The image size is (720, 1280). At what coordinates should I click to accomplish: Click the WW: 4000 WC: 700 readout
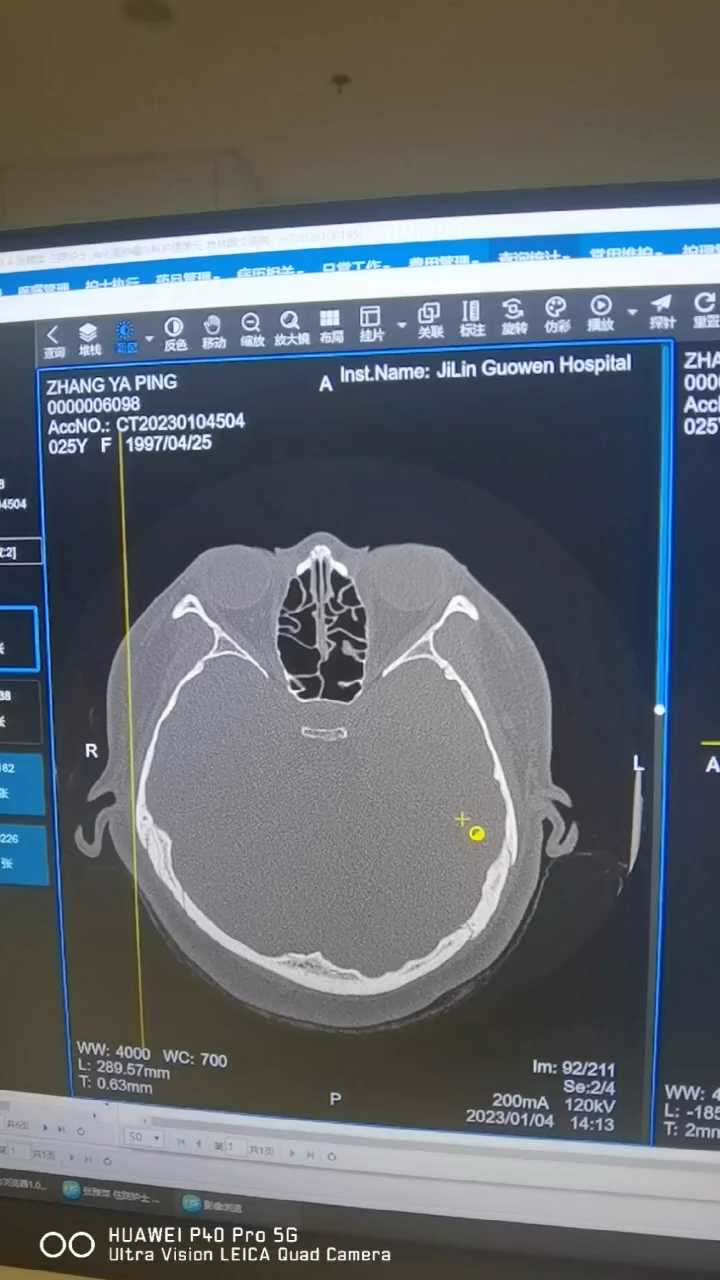pyautogui.click(x=152, y=1055)
